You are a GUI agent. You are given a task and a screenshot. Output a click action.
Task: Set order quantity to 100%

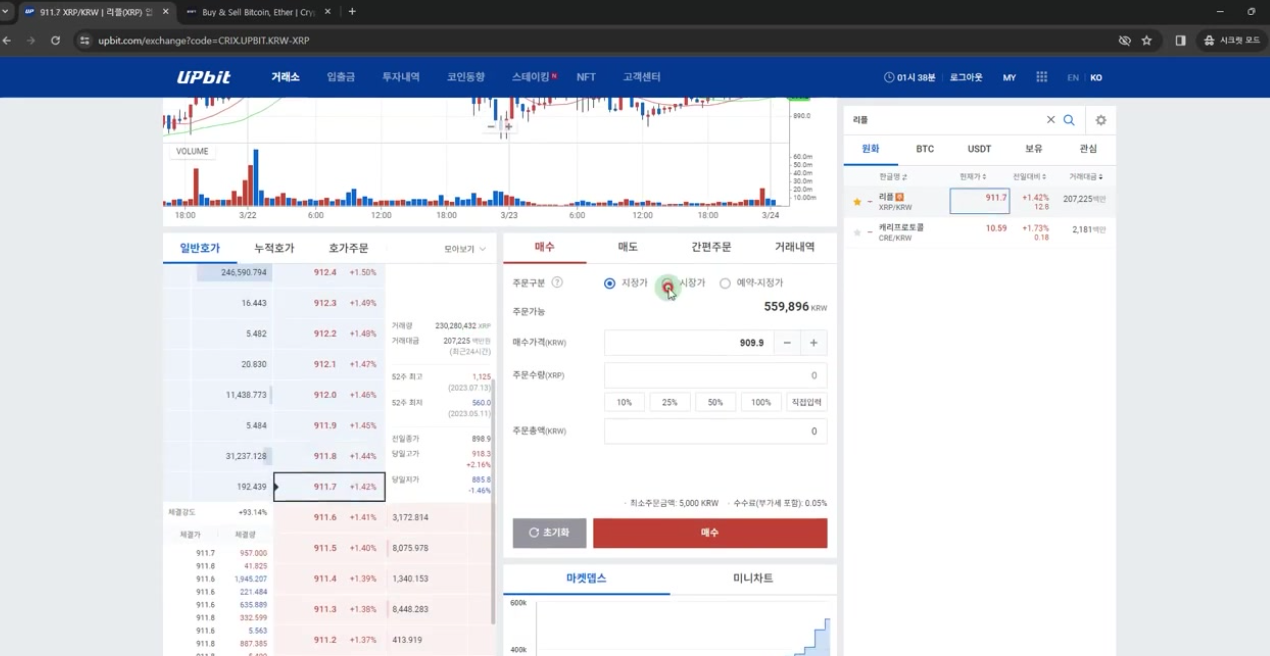(761, 402)
